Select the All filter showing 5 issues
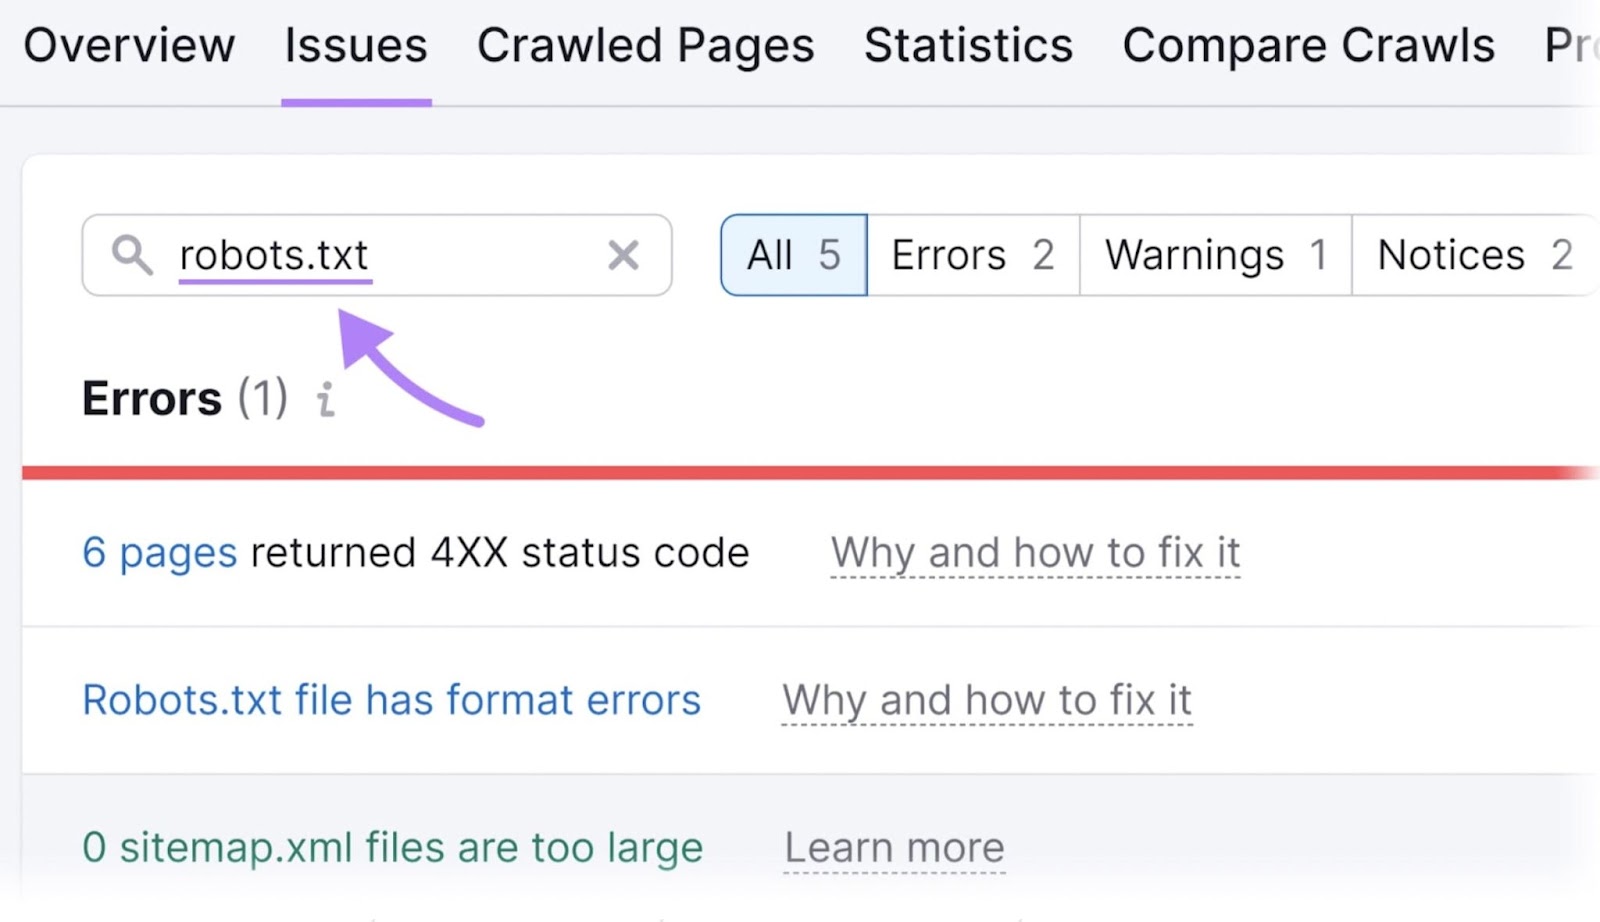This screenshot has height=922, width=1600. (x=791, y=255)
